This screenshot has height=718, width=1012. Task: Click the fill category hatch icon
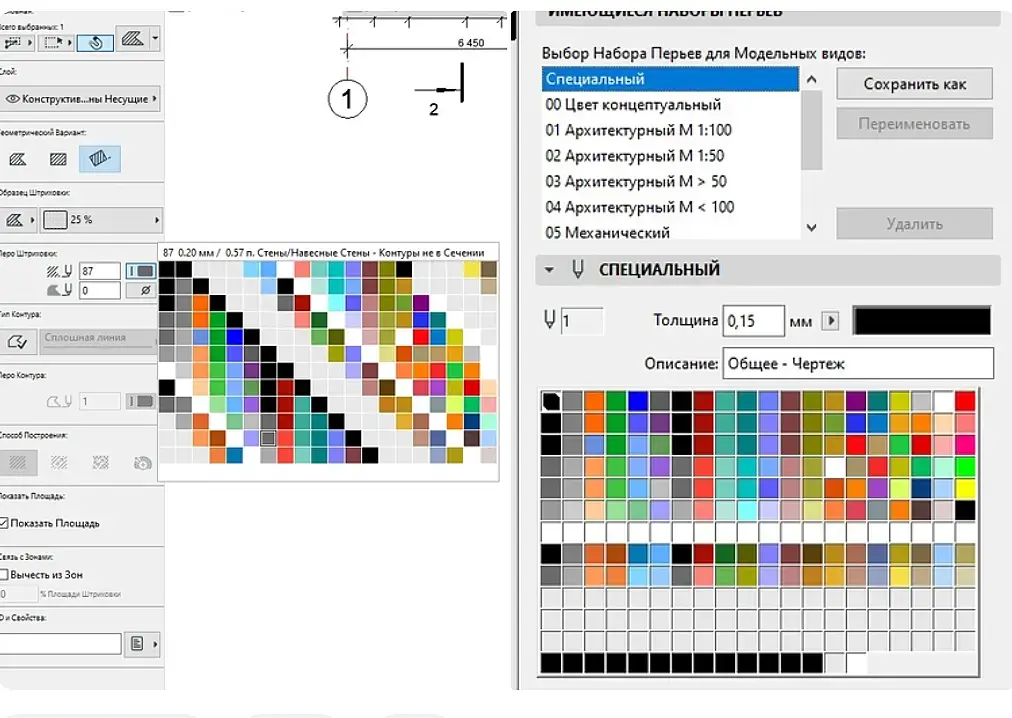click(x=14, y=220)
